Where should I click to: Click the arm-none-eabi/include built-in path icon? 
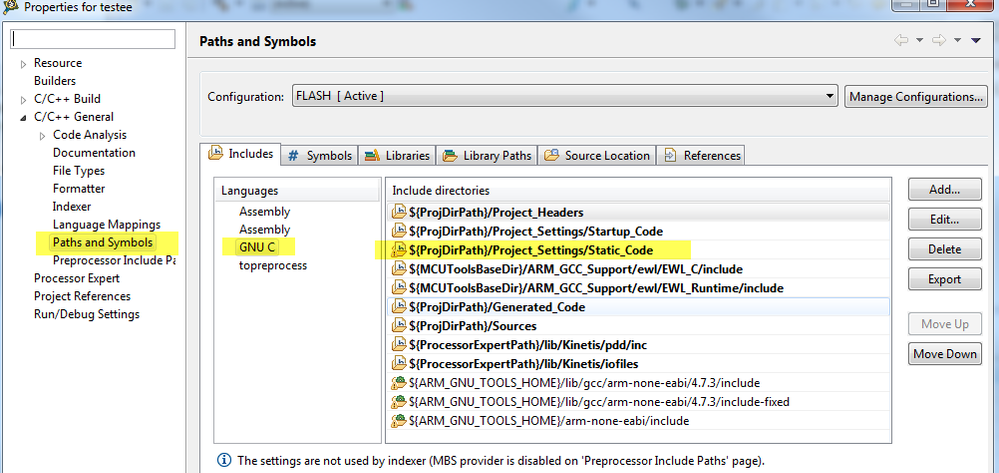399,421
